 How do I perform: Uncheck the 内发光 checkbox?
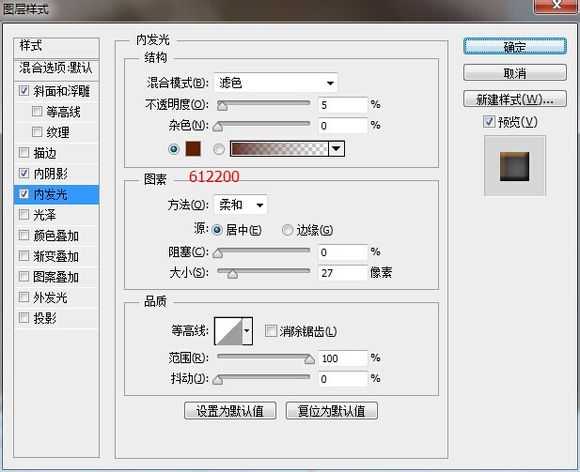[x=24, y=194]
